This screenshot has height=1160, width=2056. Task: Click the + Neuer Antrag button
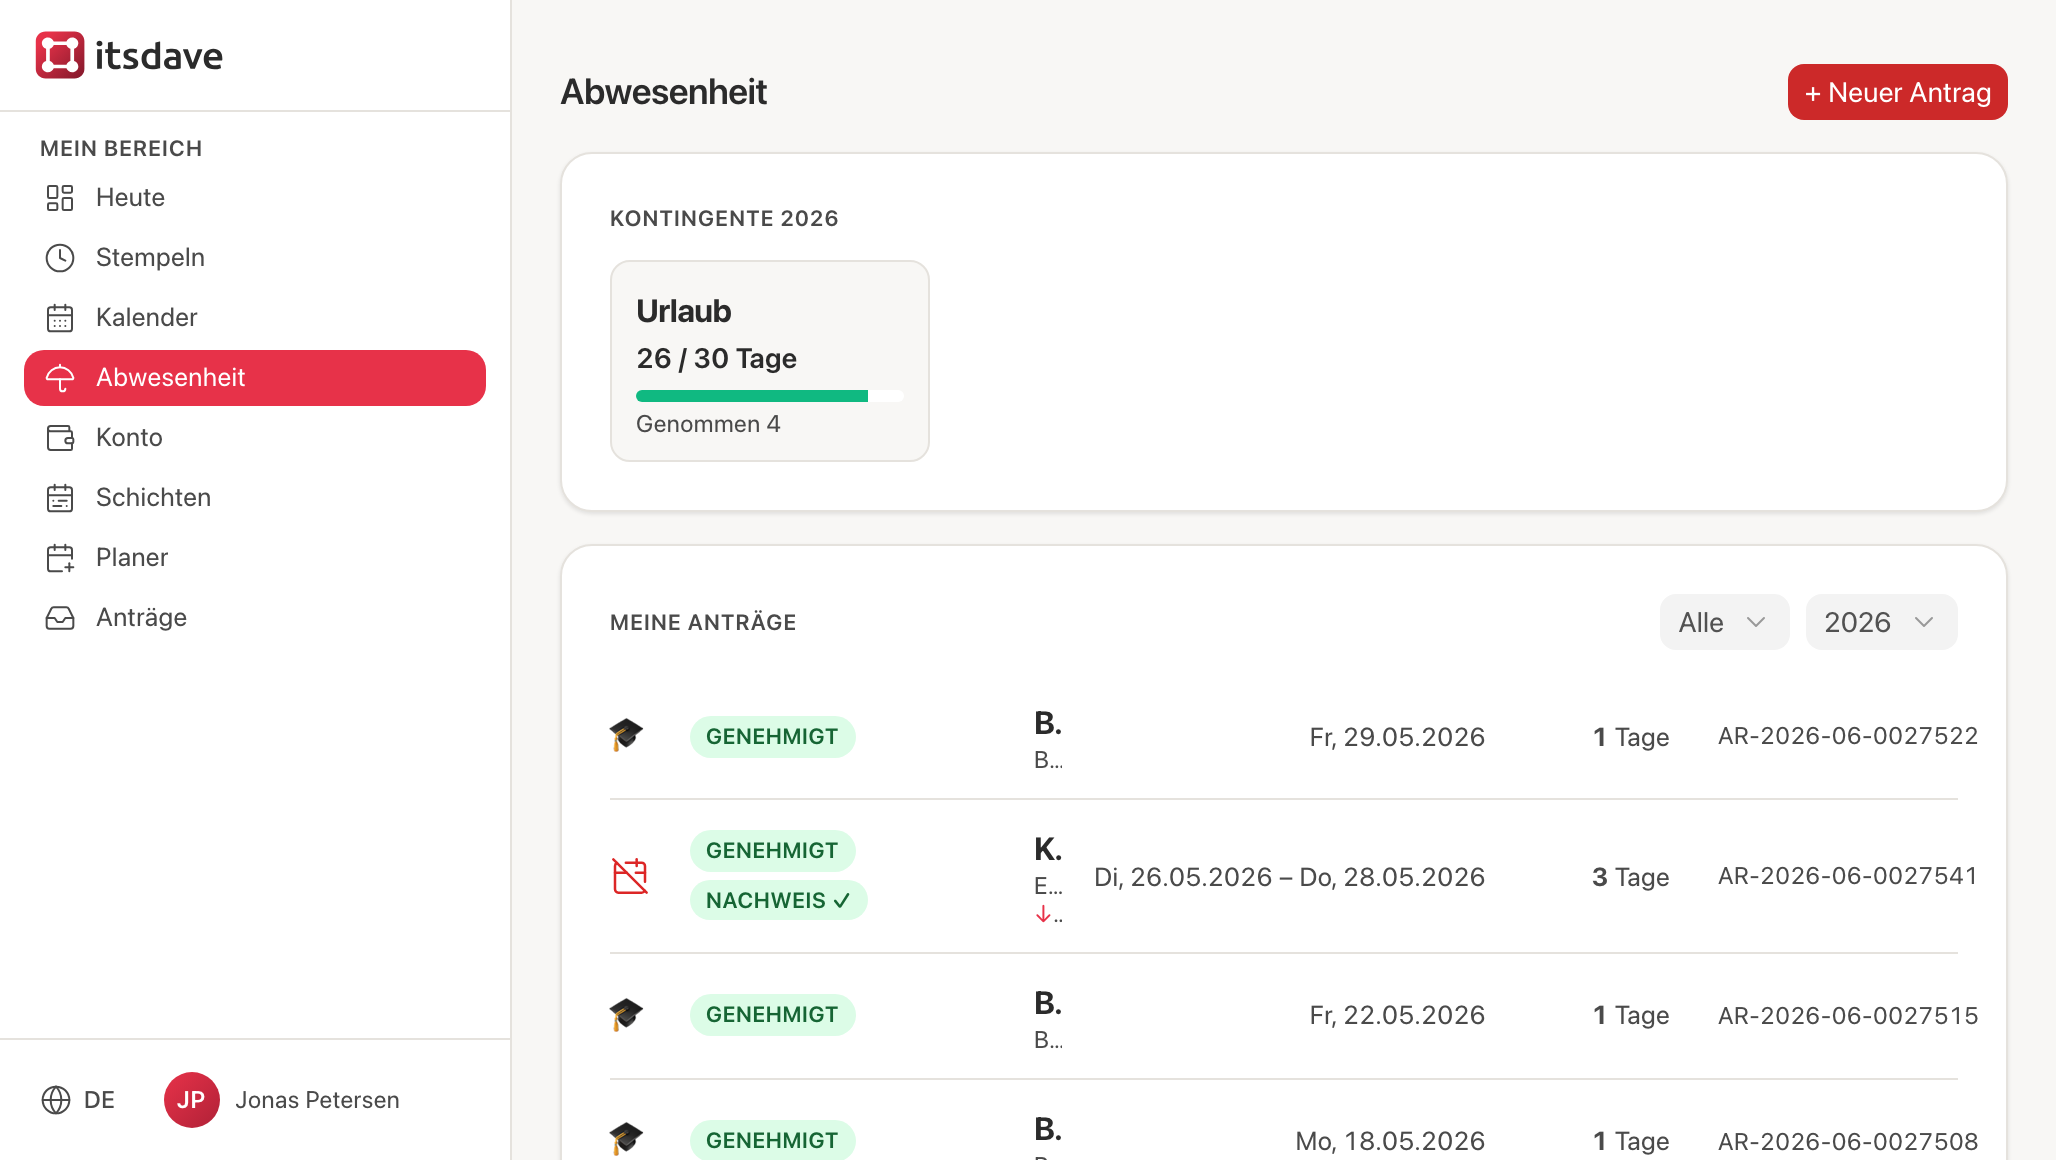[1897, 92]
